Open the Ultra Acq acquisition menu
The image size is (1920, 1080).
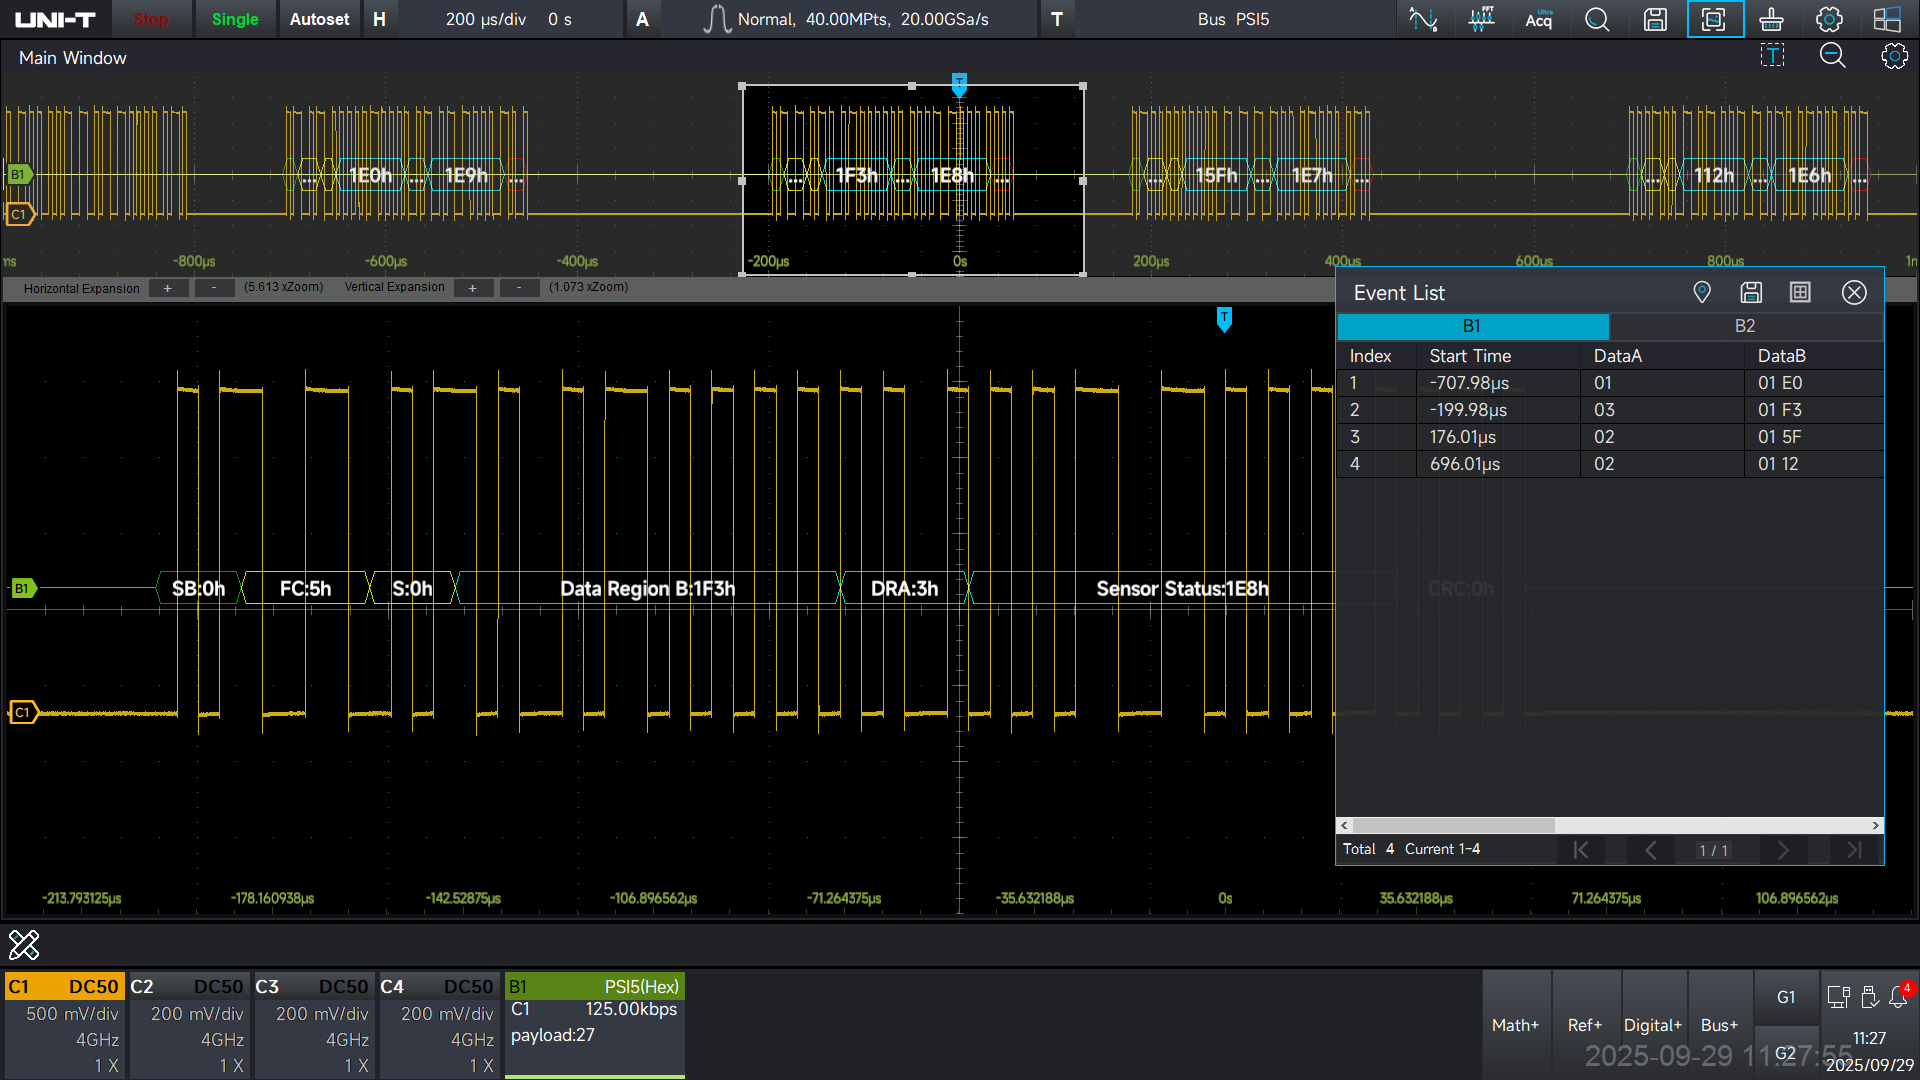(1538, 19)
